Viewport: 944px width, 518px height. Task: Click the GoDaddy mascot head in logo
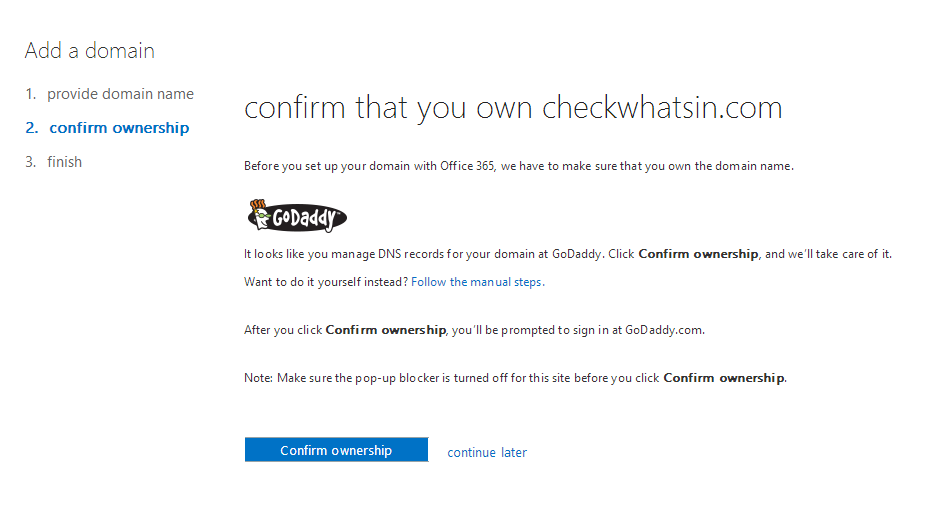tap(260, 214)
